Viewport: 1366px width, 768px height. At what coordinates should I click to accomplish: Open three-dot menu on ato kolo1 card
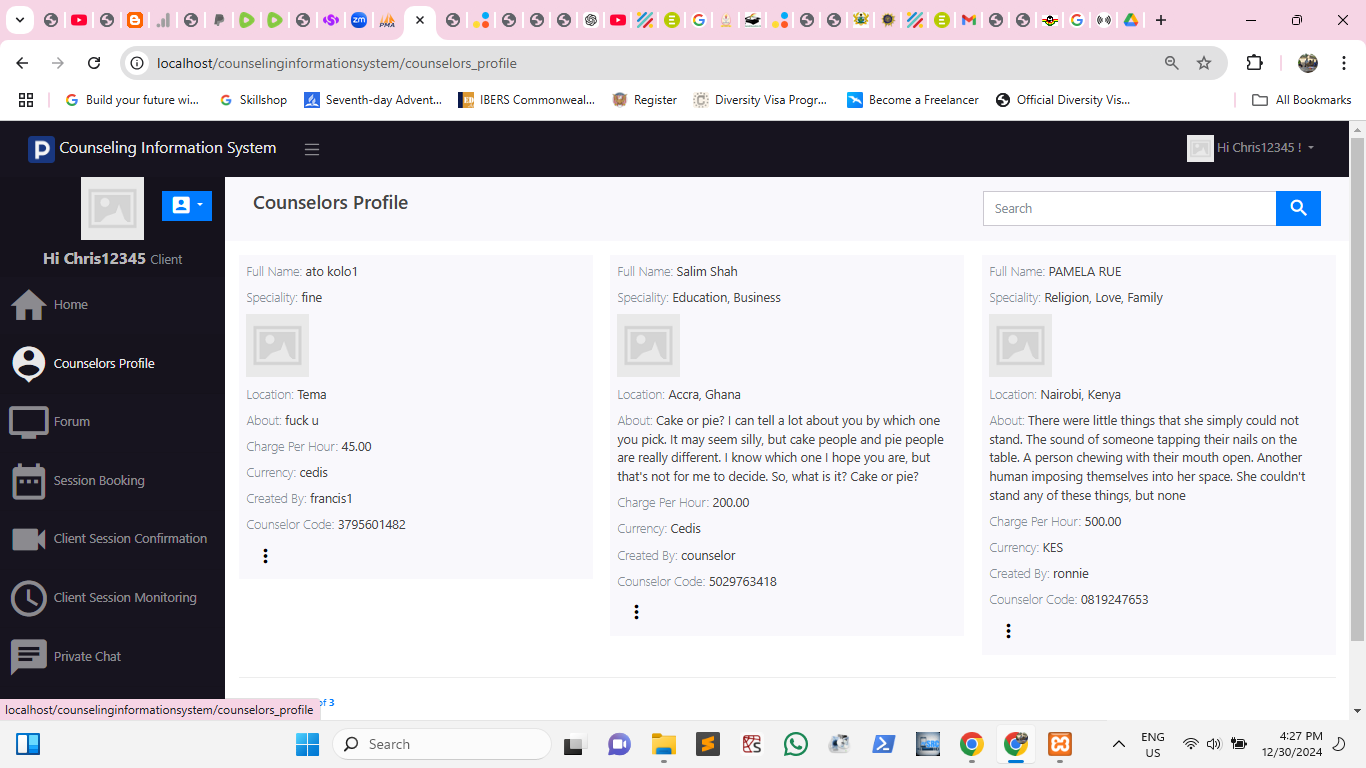[265, 556]
